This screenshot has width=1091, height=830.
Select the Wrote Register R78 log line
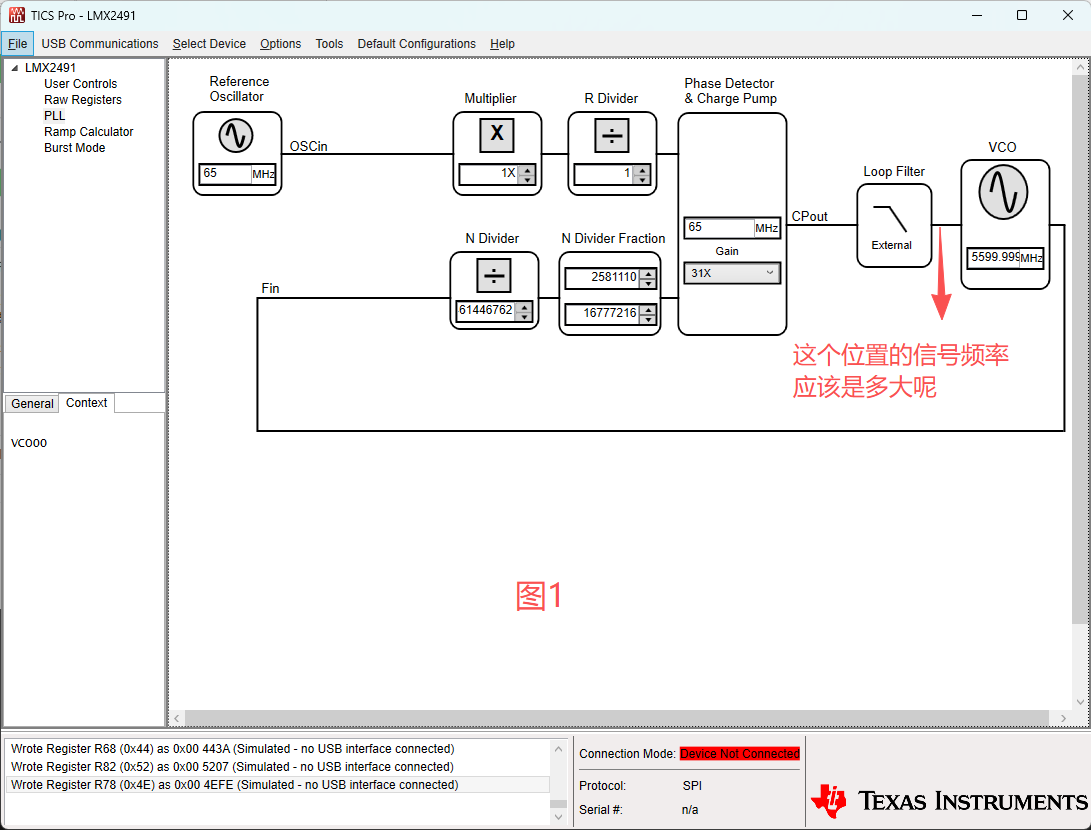(x=278, y=785)
